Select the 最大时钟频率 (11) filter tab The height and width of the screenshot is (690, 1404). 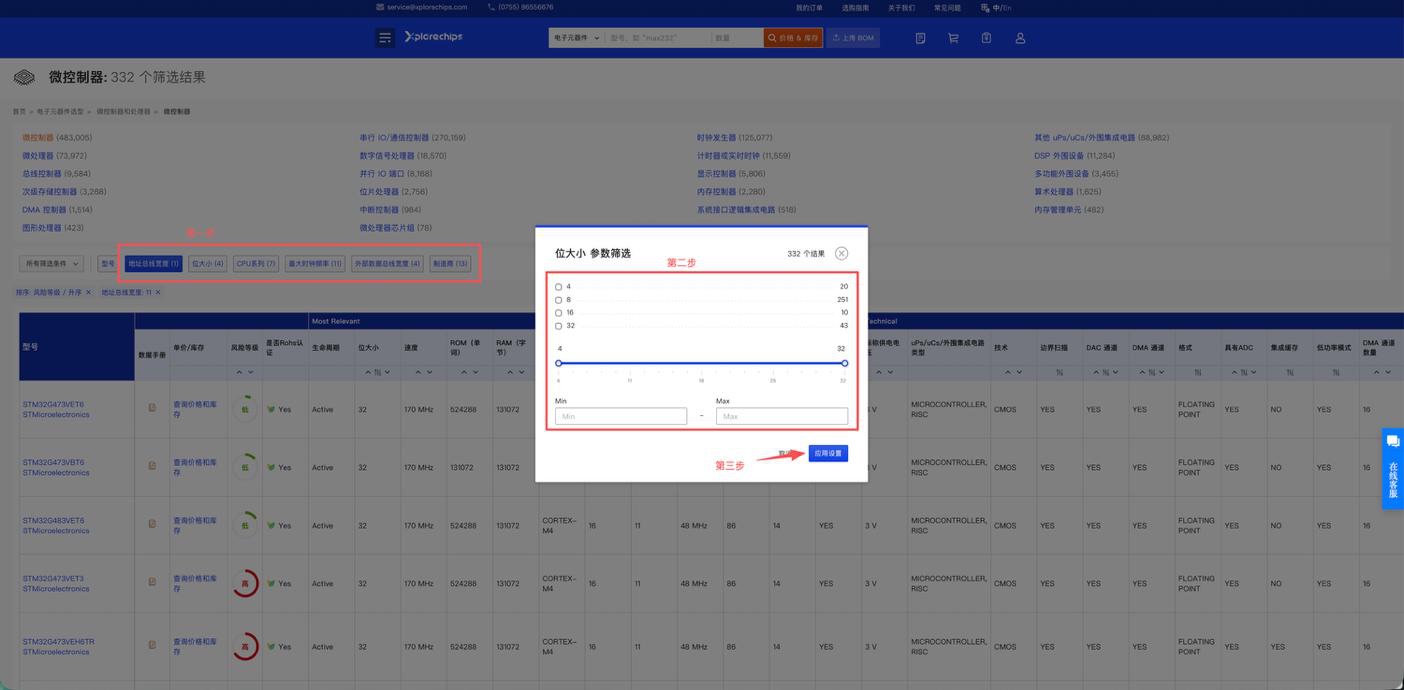[315, 264]
